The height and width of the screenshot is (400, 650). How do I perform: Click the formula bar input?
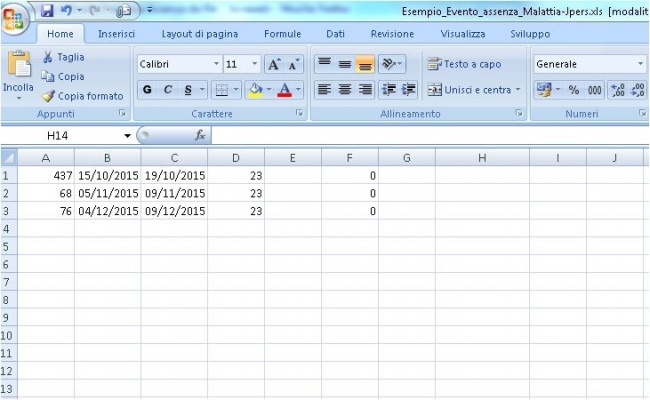pos(430,136)
